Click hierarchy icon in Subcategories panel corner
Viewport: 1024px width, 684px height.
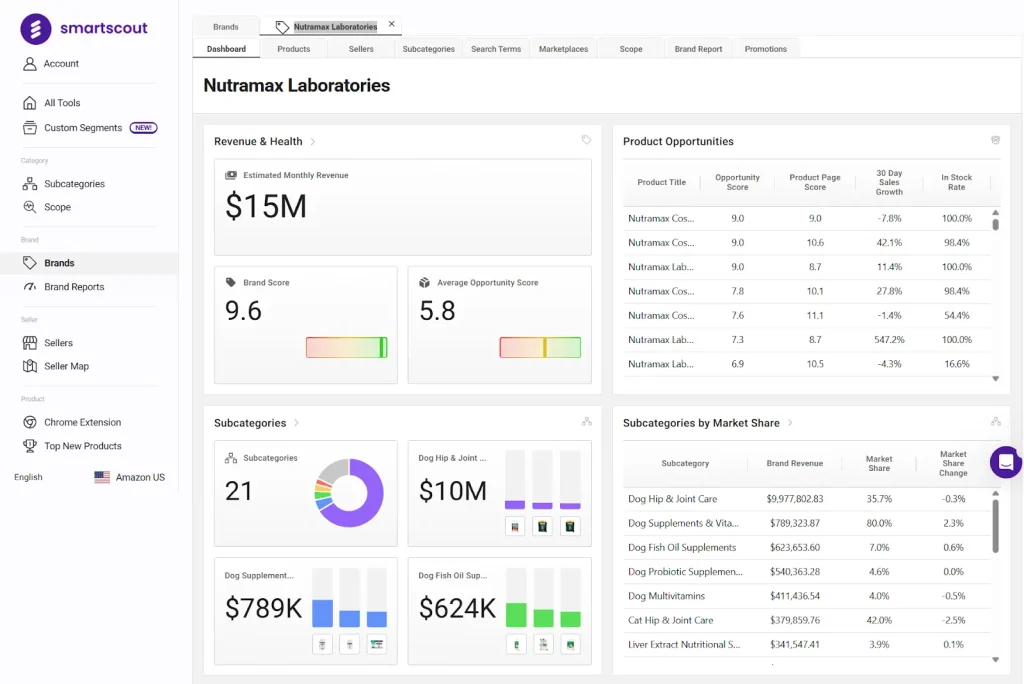click(x=586, y=421)
